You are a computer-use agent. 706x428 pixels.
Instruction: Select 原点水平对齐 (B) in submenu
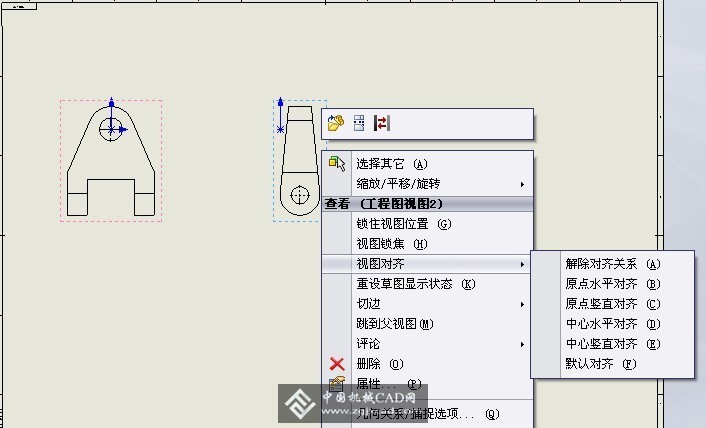pyautogui.click(x=612, y=284)
